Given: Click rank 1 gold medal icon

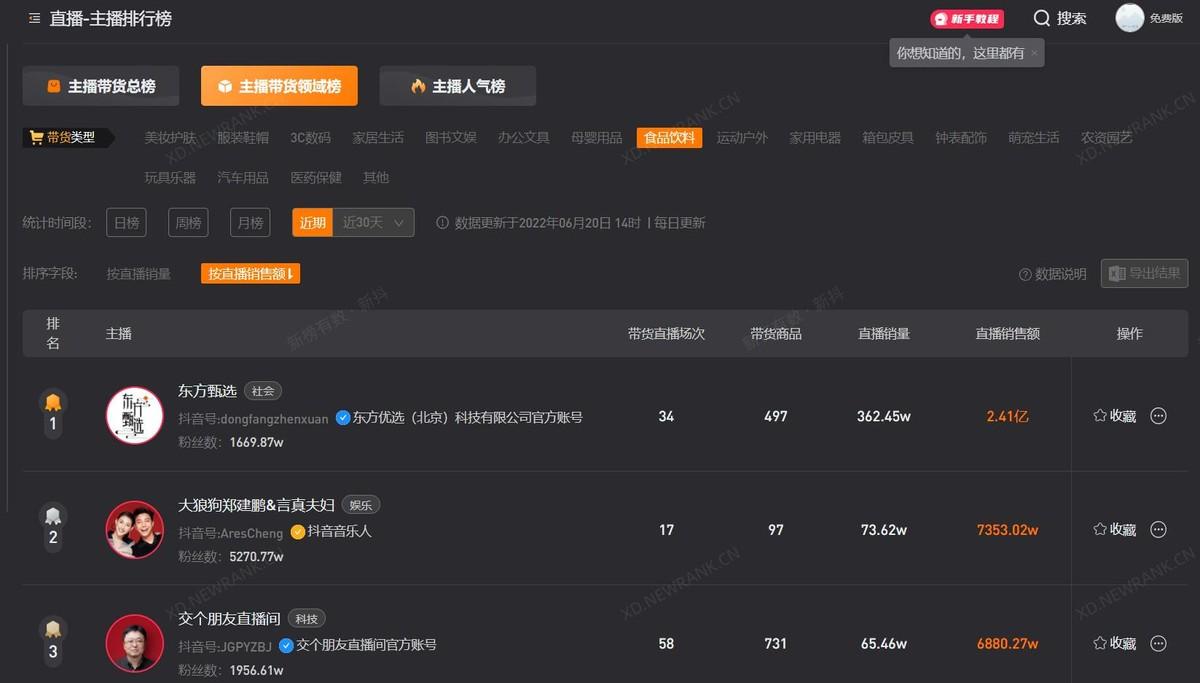Looking at the screenshot, I should (x=53, y=403).
